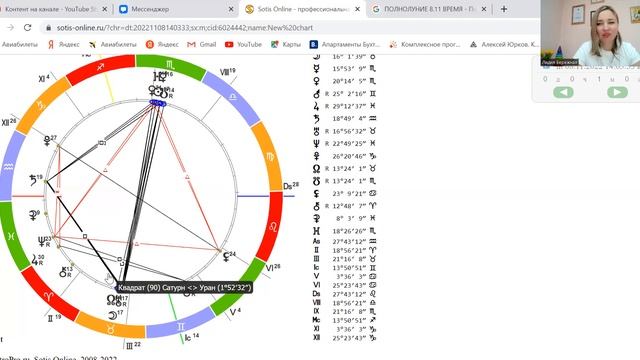Click the Moon glyph marked 17 in chart
Image resolution: width=640 pixels, height=360 pixels.
(112, 315)
